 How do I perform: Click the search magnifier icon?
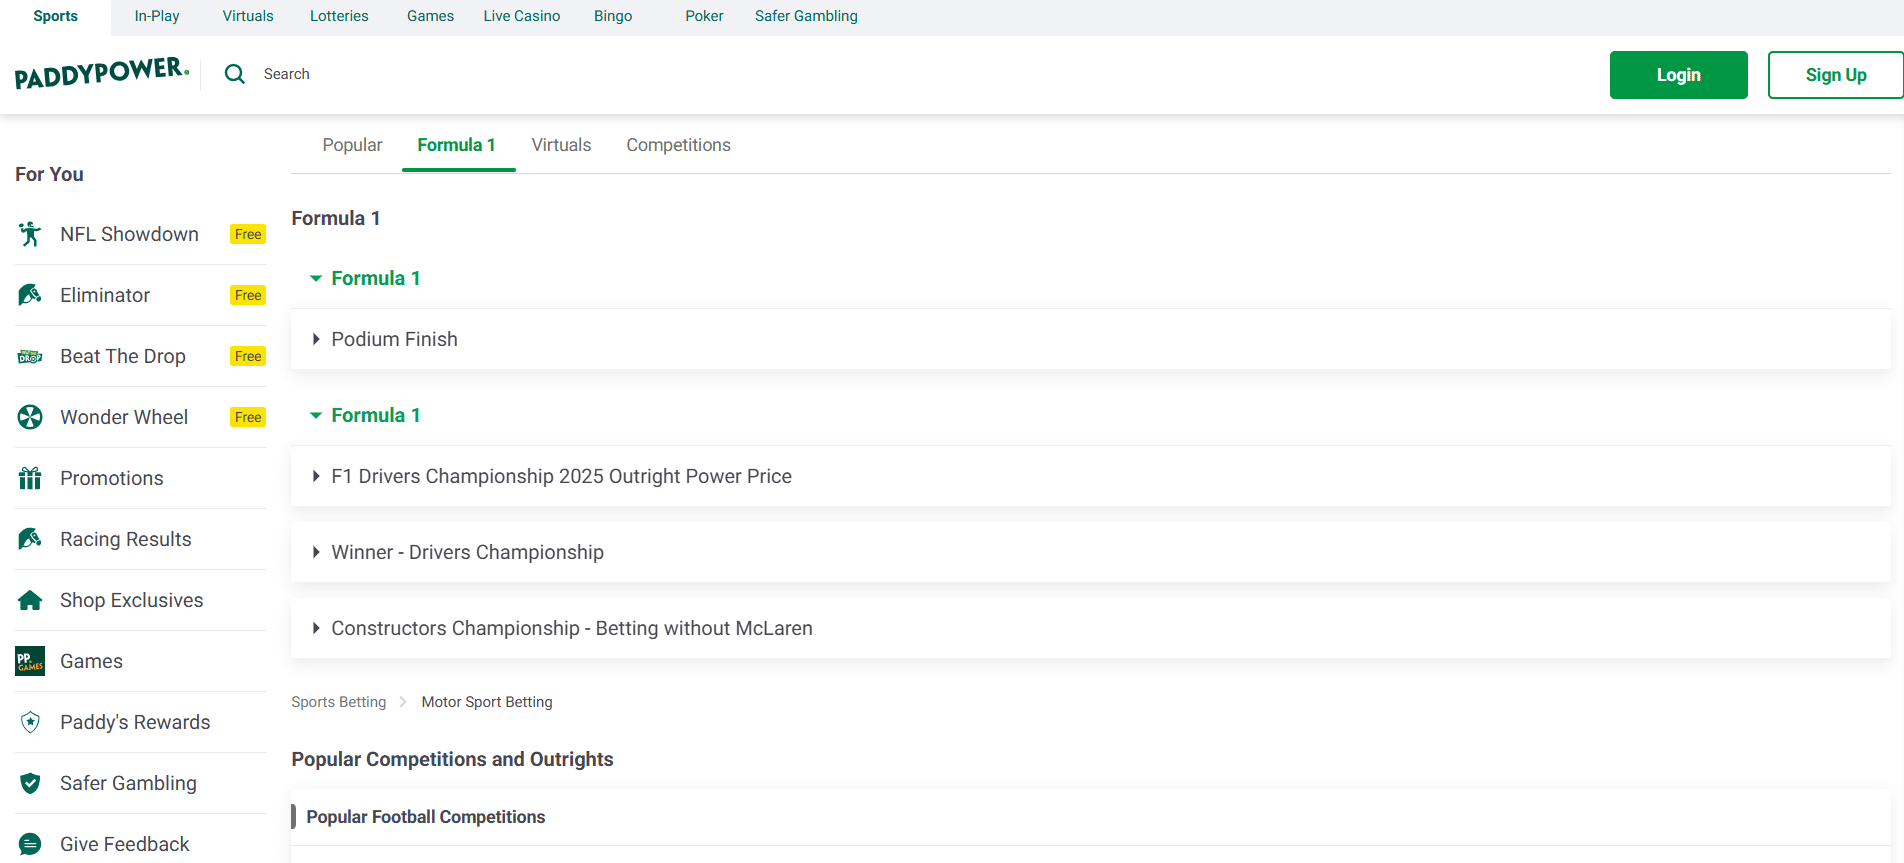[235, 74]
